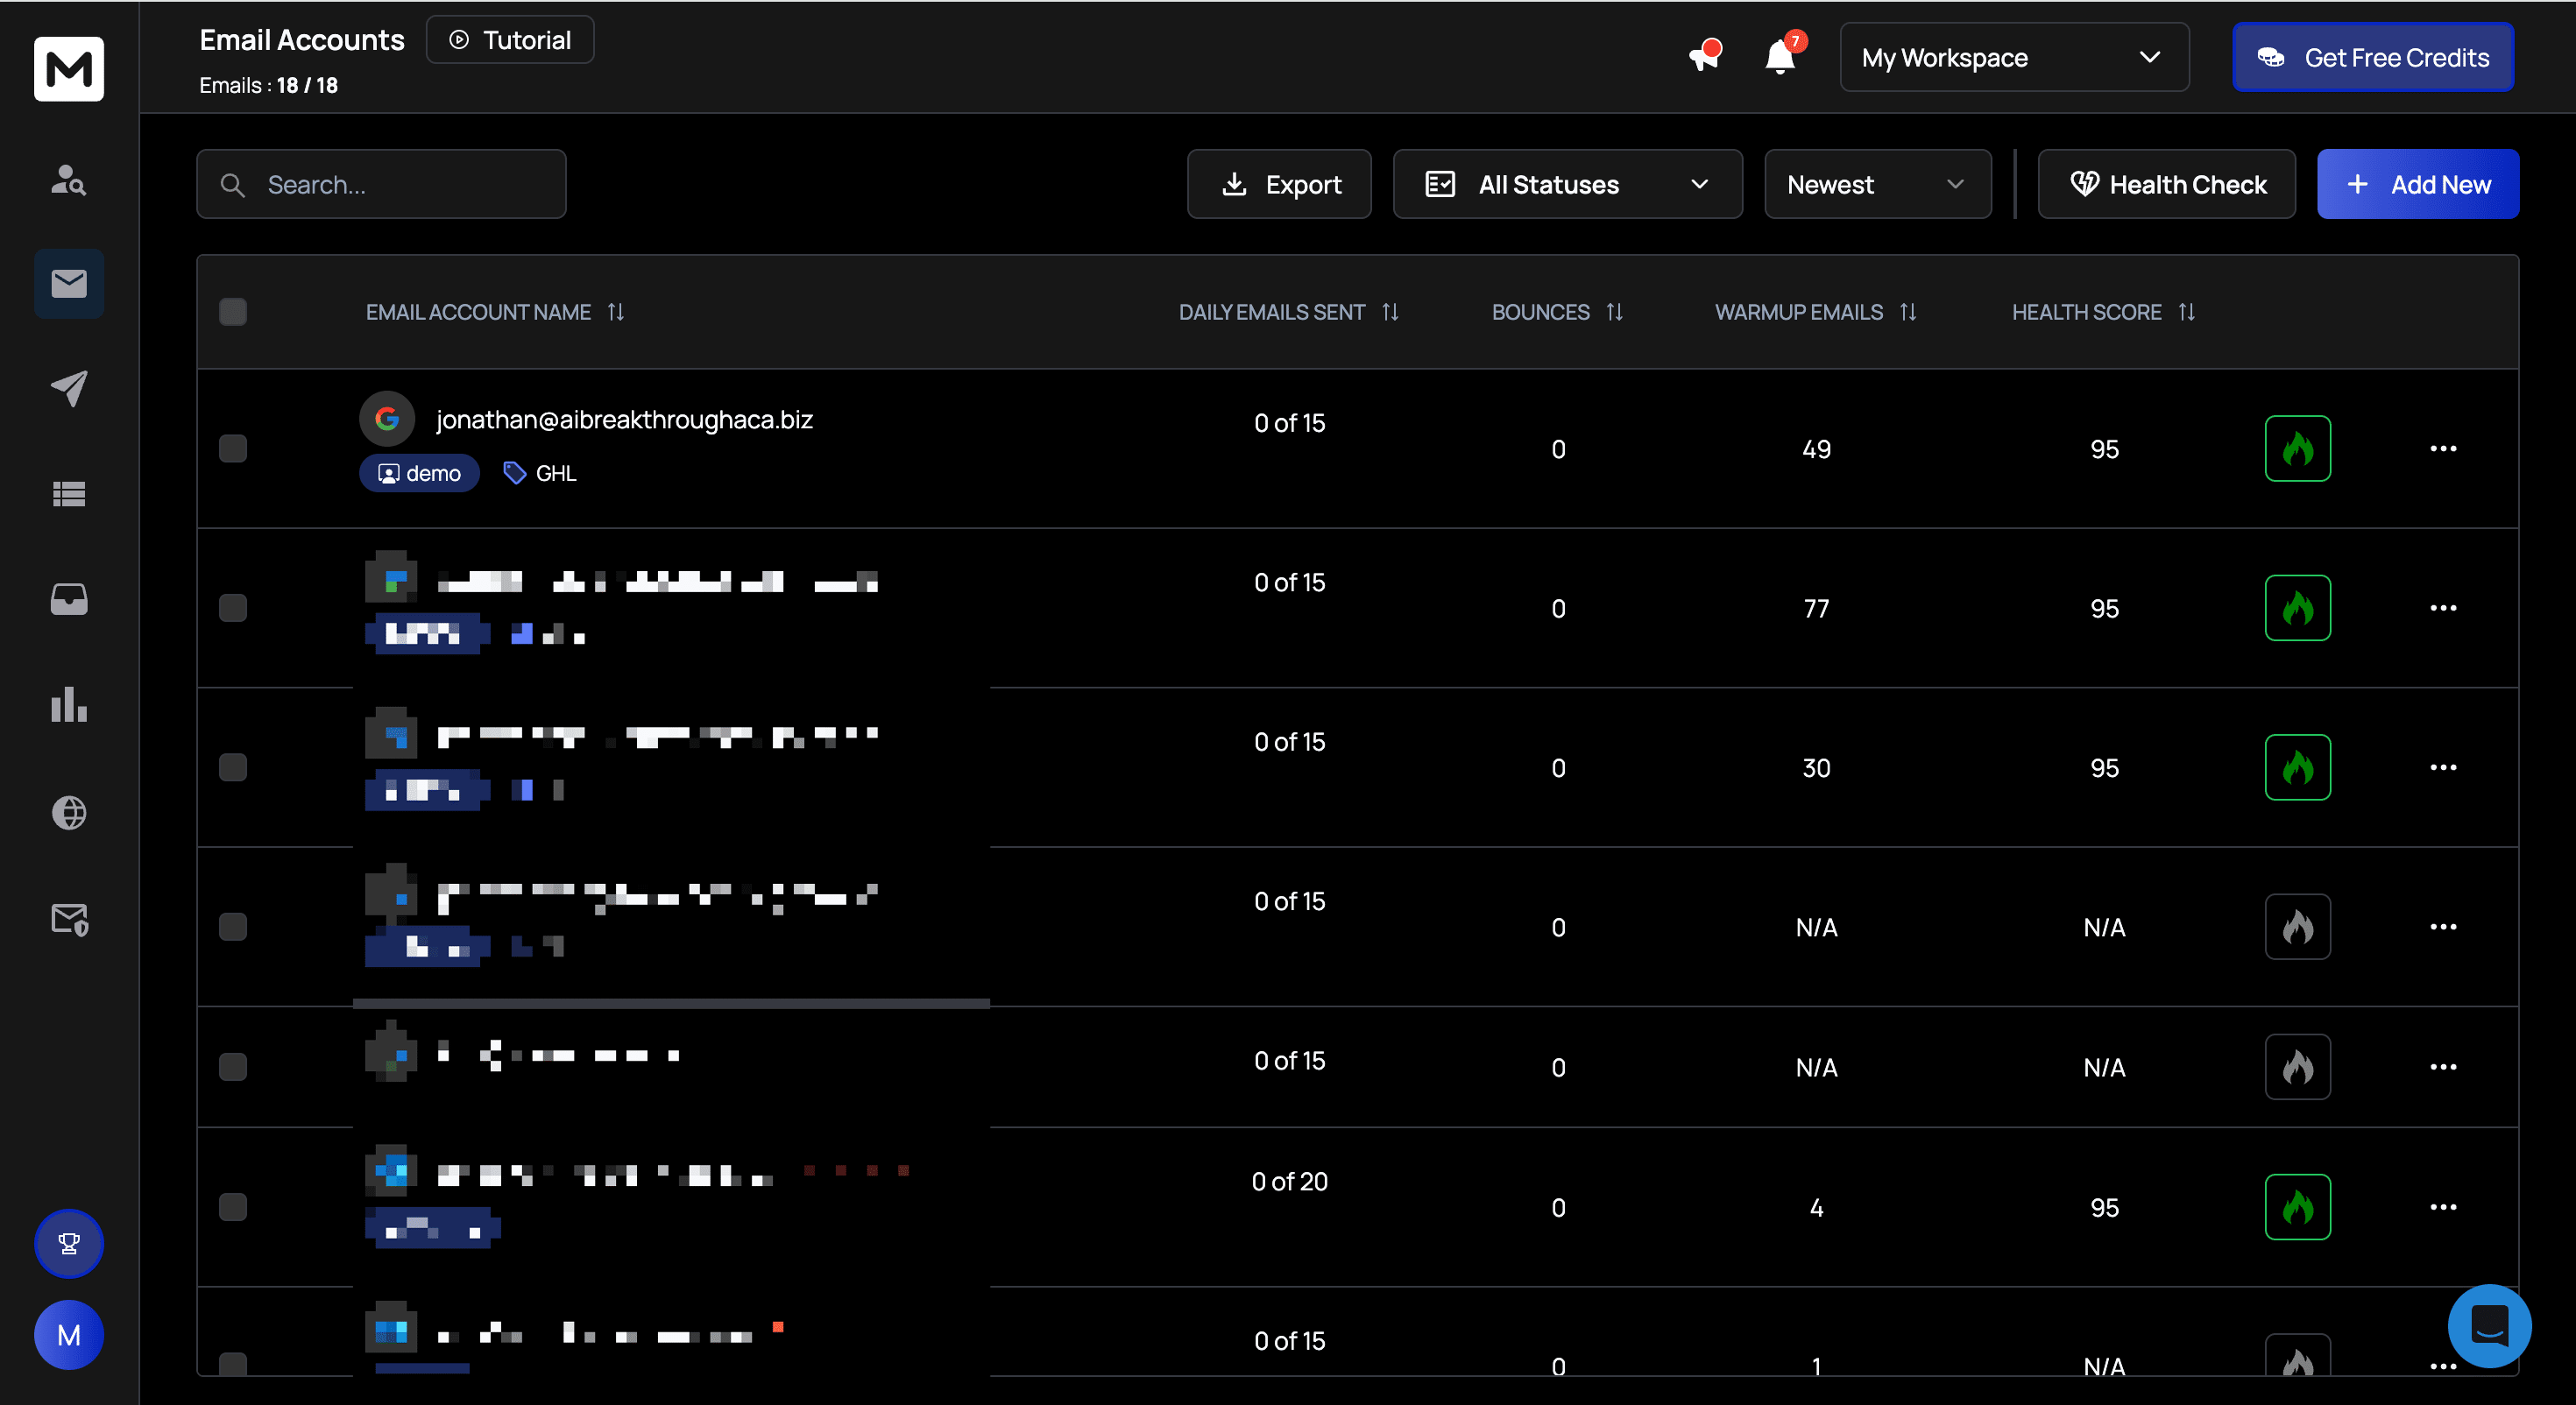Open the three-dot menu for first account
This screenshot has height=1405, width=2576.
tap(2442, 449)
